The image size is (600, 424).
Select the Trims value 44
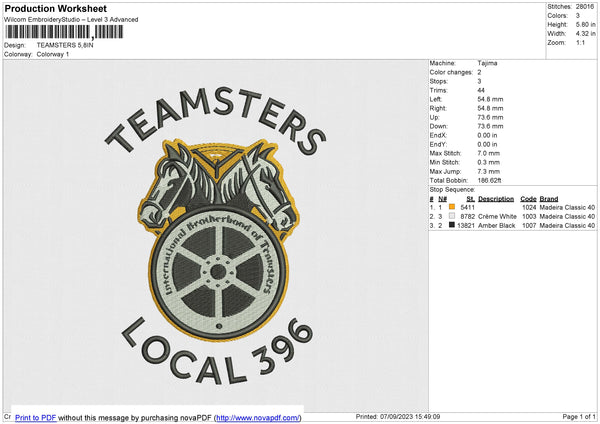481,90
